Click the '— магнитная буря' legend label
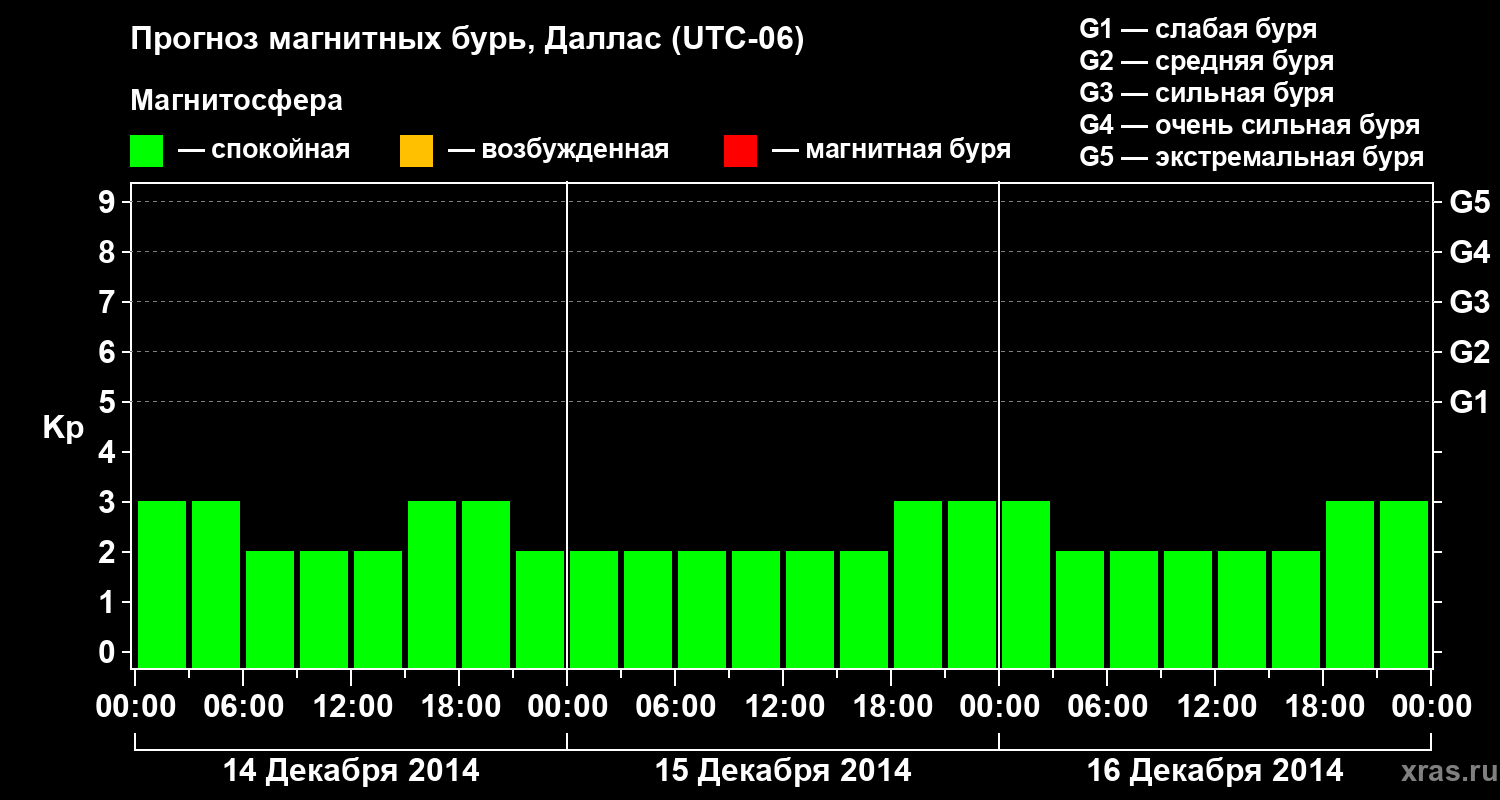The height and width of the screenshot is (800, 1500). (x=891, y=151)
